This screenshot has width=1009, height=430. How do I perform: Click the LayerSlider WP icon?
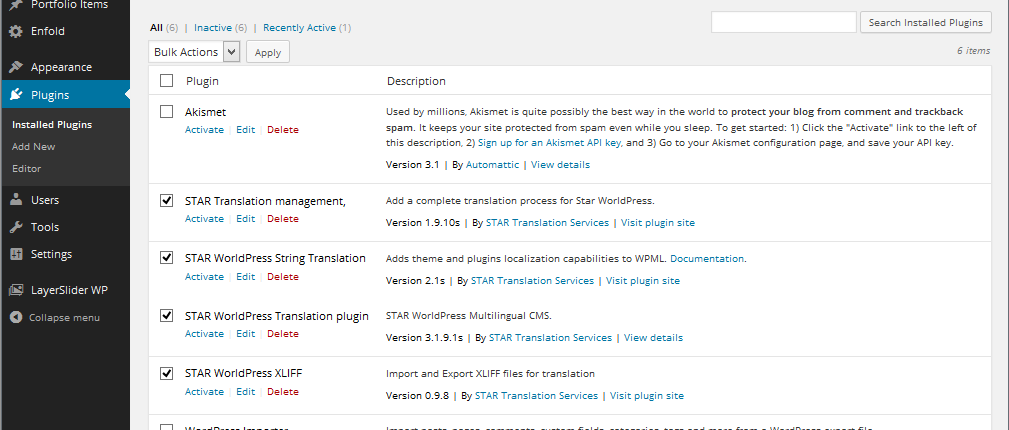coord(16,291)
